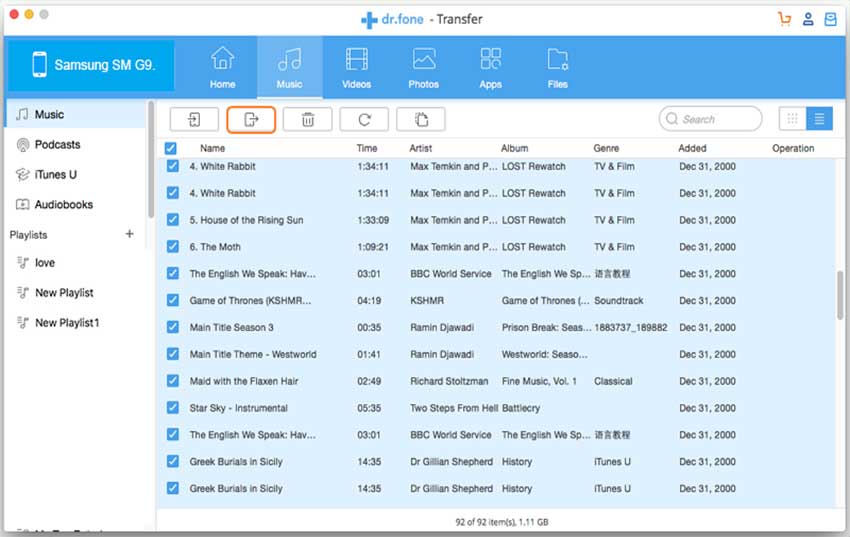Click Fine Music, Vol. 1 album cell
Screen dimensions: 850x537
(x=539, y=381)
